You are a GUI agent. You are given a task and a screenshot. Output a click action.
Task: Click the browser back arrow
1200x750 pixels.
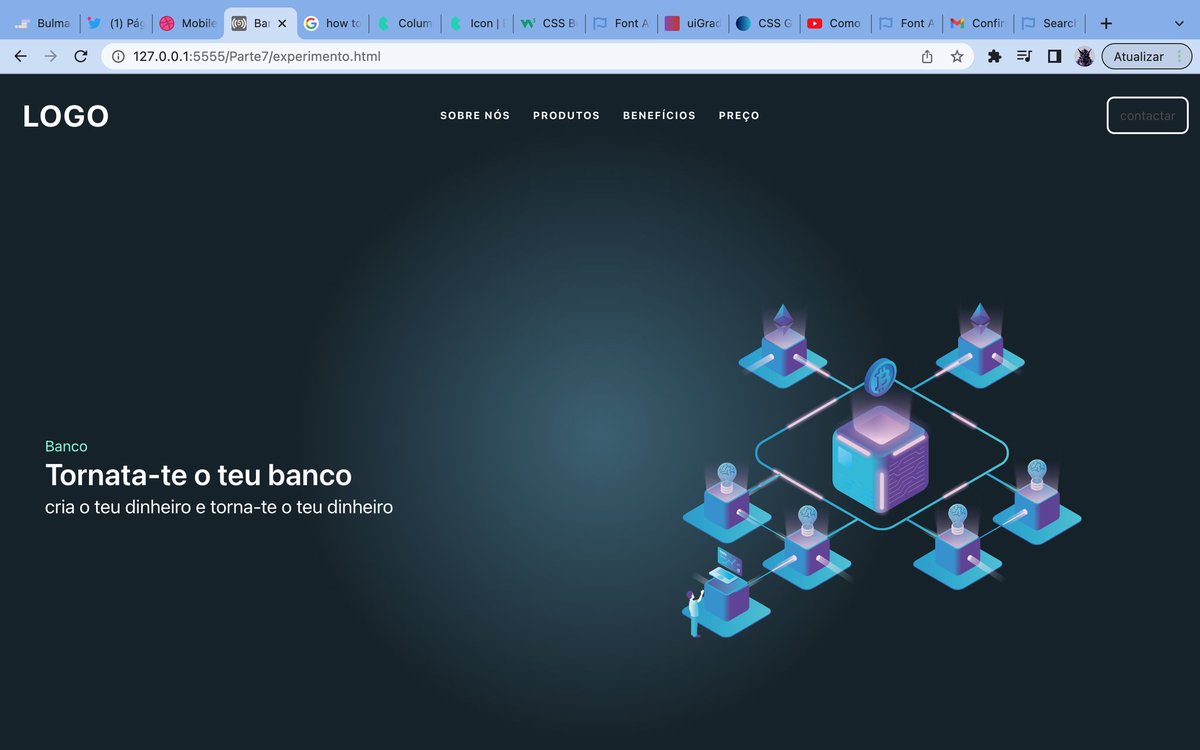tap(20, 56)
